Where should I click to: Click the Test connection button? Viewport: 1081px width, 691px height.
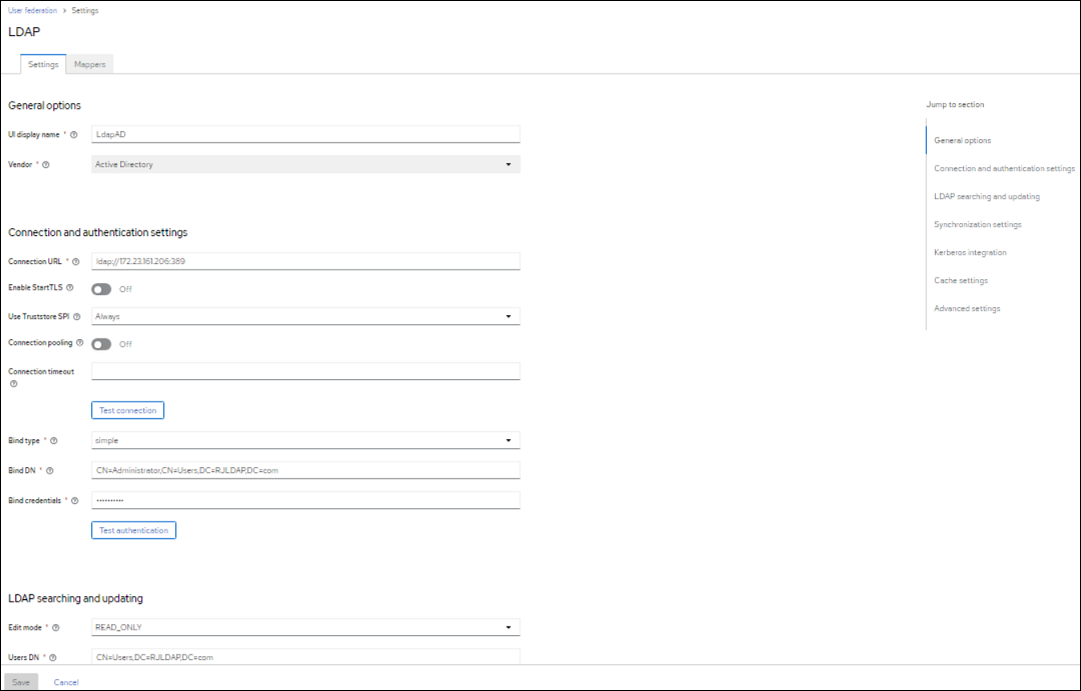pyautogui.click(x=128, y=410)
